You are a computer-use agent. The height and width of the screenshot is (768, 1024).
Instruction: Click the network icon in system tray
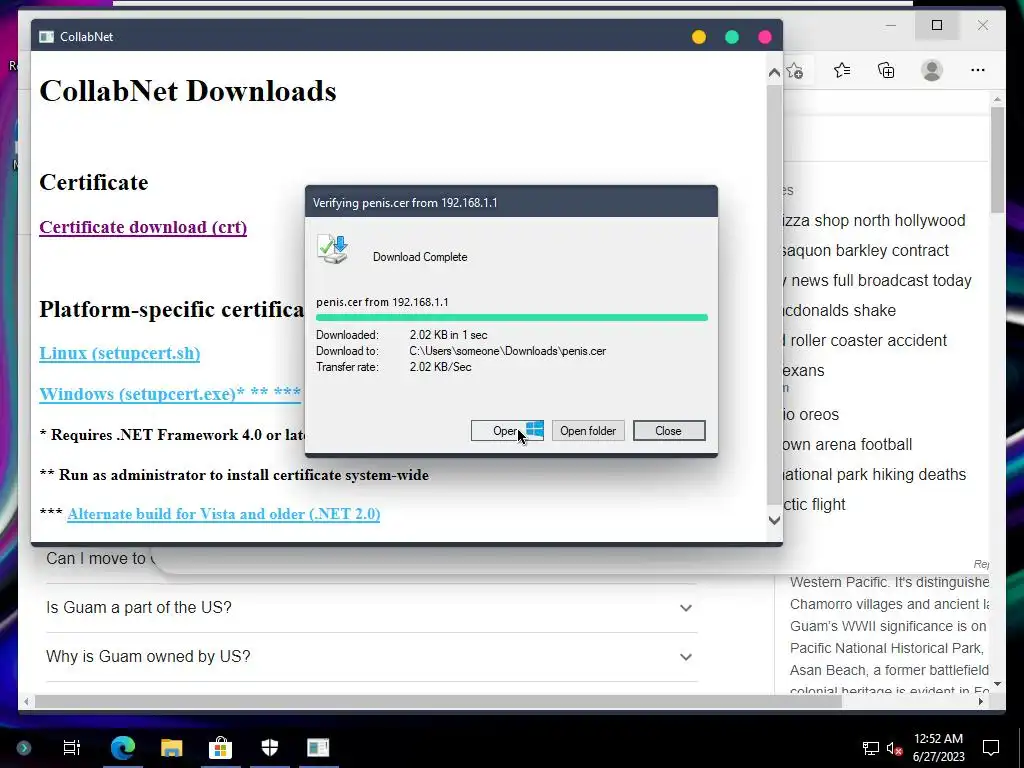tap(871, 748)
